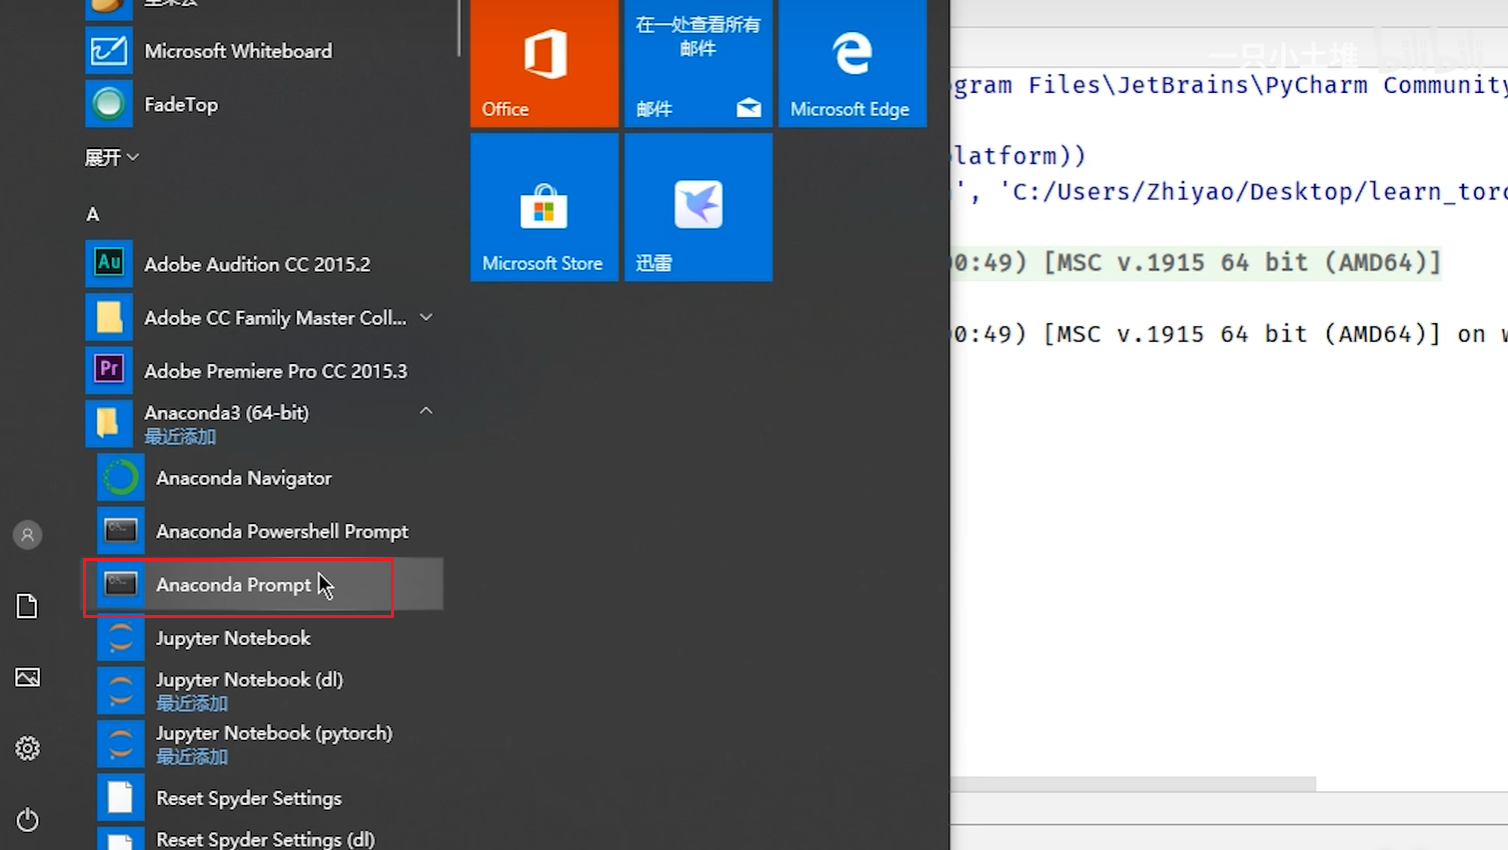This screenshot has width=1508, height=850.
Task: Open Adobe Premiere Pro CC 2015.3 icon
Action: [108, 370]
